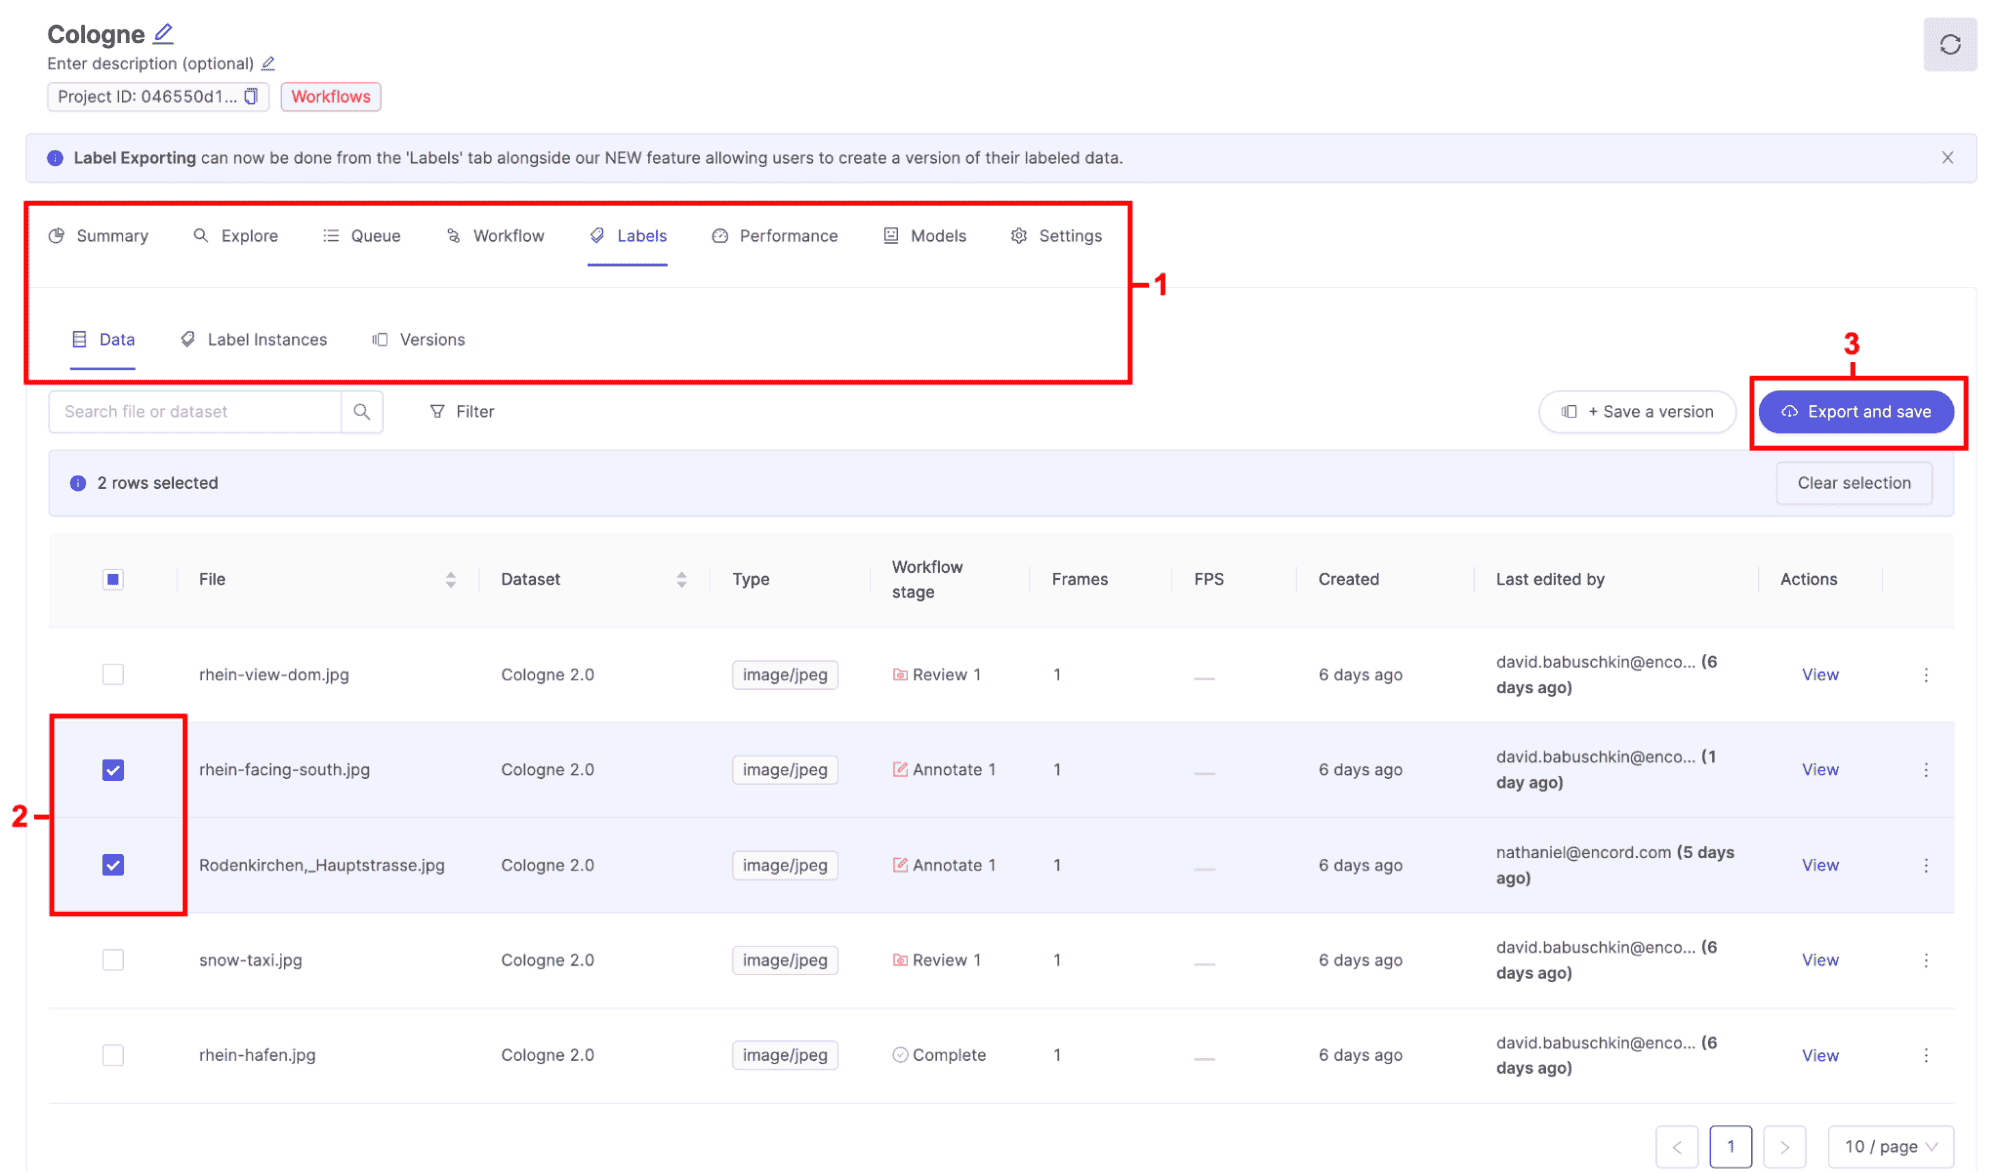Open more actions for Rodenkirchen,_Hauptstrasse.jpg
Viewport: 1999px width, 1173px height.
pyautogui.click(x=1925, y=865)
